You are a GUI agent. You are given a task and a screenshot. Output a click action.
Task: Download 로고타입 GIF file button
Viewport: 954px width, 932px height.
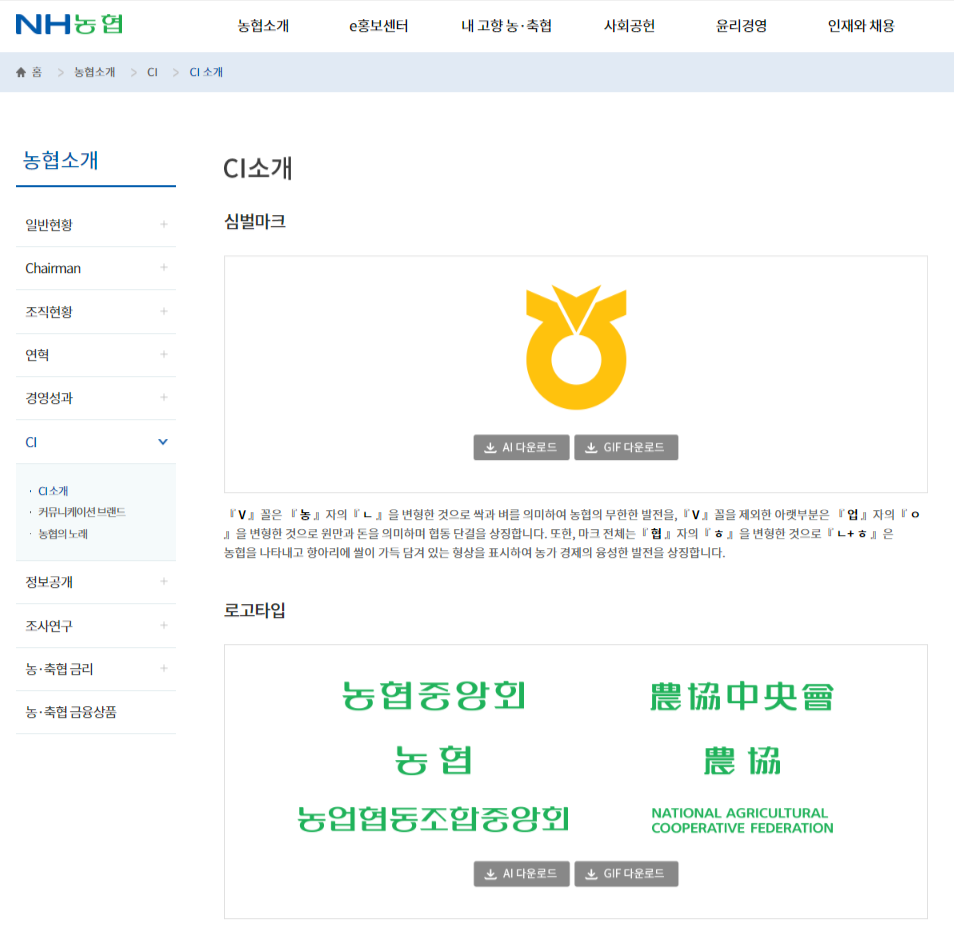626,874
